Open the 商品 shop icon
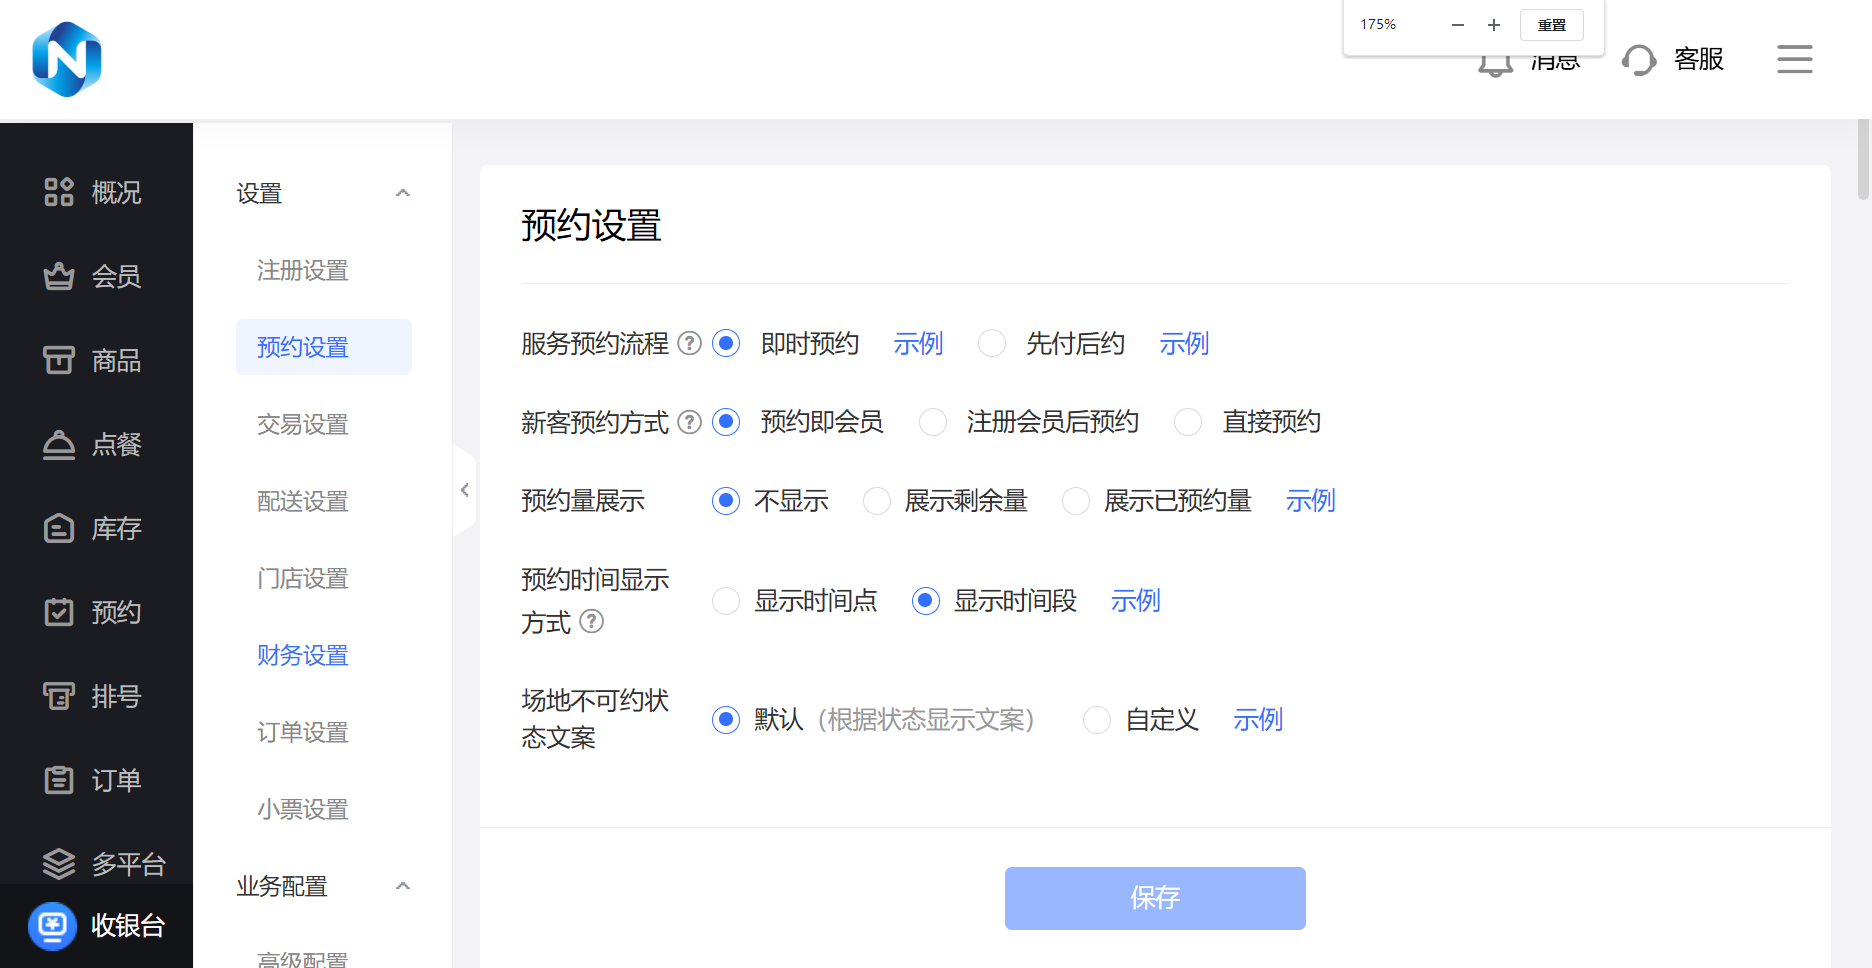This screenshot has height=968, width=1872. tap(59, 360)
